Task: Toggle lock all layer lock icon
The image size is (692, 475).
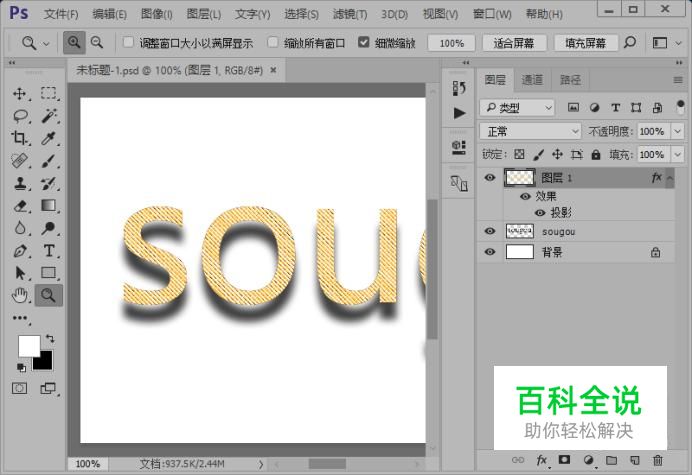Action: (x=596, y=155)
